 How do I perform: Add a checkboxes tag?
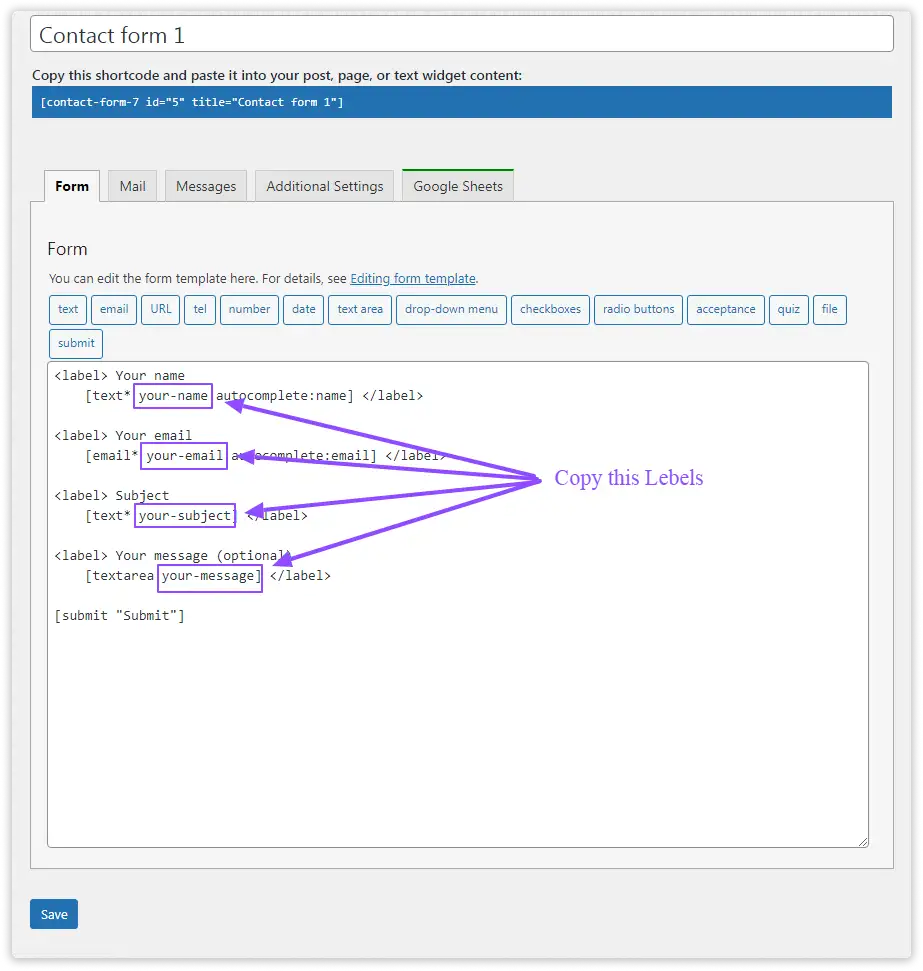[550, 310]
